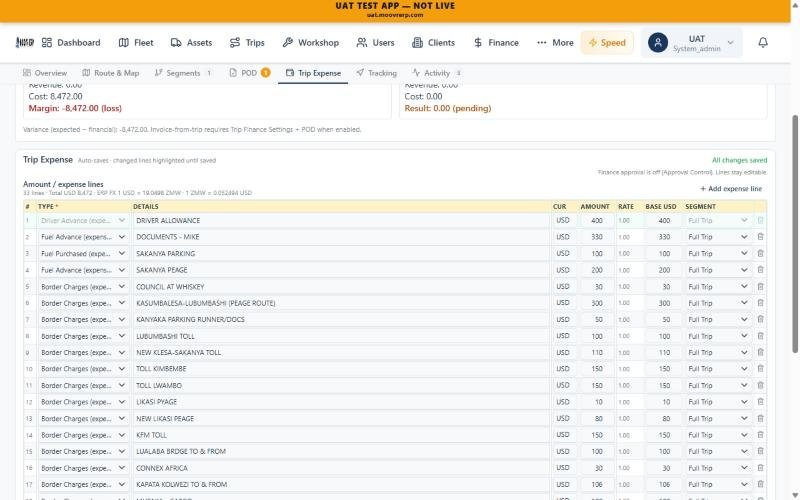Delete the SAKANYA PARKING expense line
Image resolution: width=800 pixels, height=500 pixels.
[x=760, y=254]
